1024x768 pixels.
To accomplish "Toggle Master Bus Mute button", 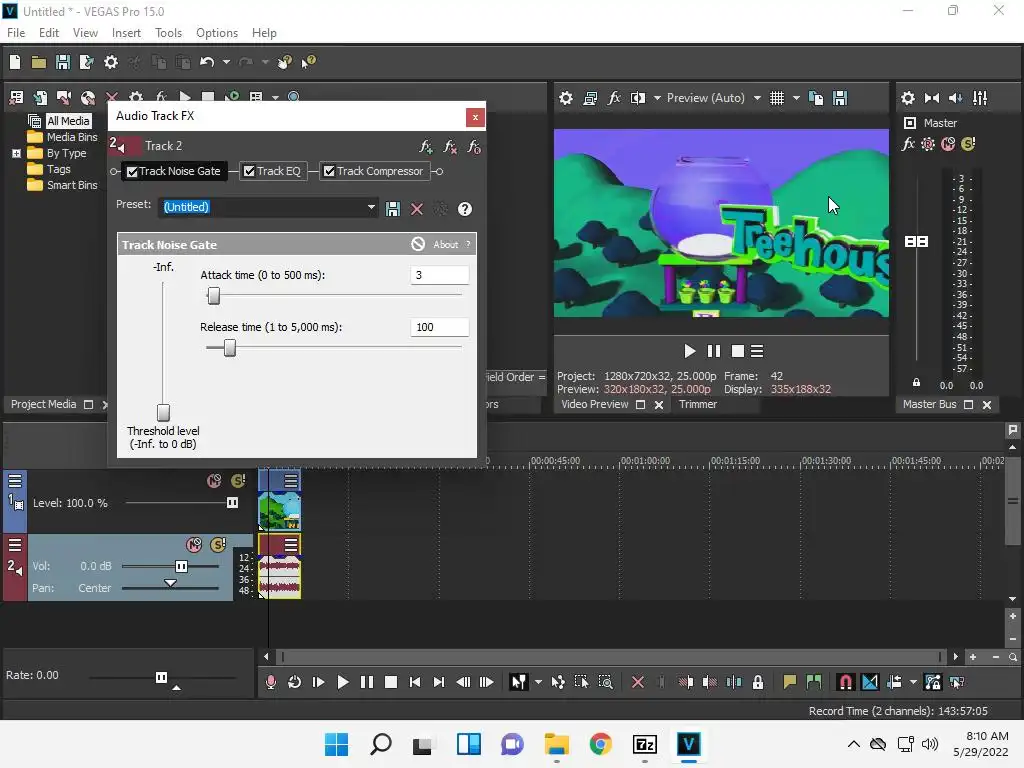I will tap(948, 144).
